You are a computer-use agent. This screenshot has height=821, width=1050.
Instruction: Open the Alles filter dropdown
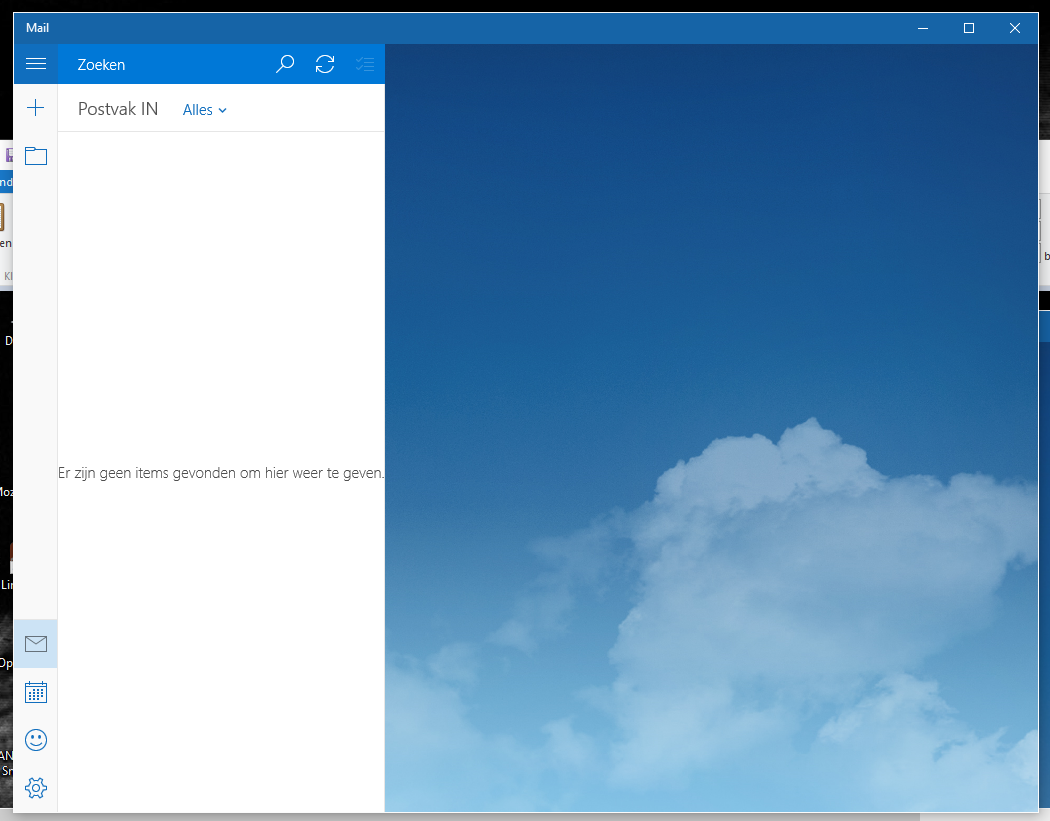[x=205, y=110]
